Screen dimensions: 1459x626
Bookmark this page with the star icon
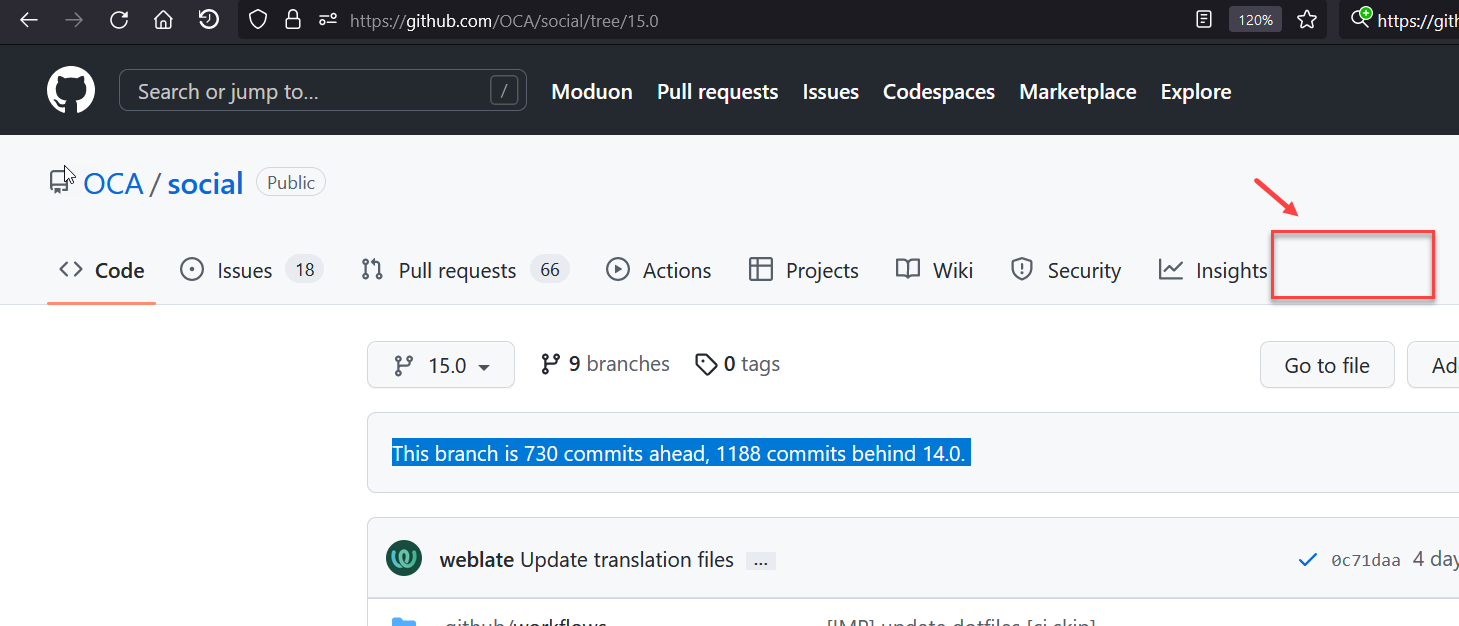coord(1306,20)
